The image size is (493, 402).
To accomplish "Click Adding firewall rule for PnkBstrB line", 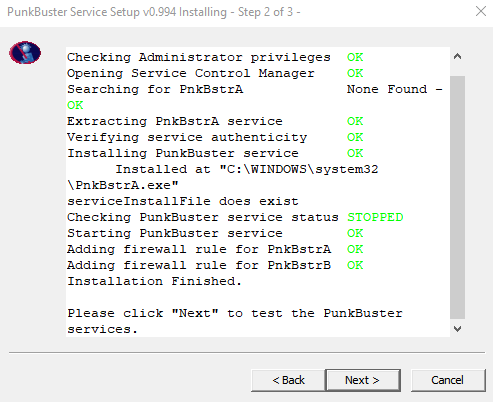I will [x=215, y=265].
